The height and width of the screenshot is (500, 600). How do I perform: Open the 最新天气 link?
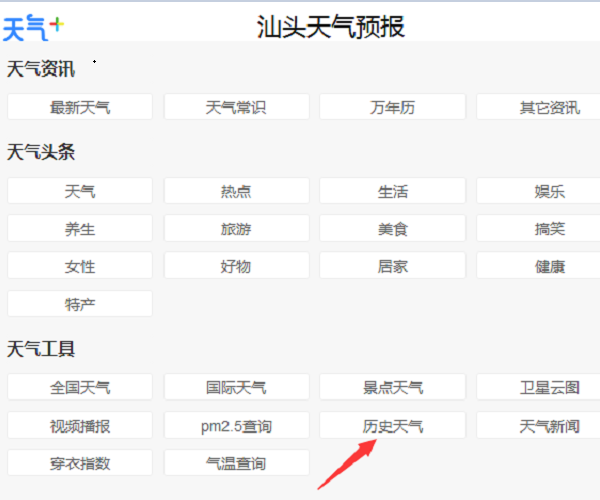[80, 107]
